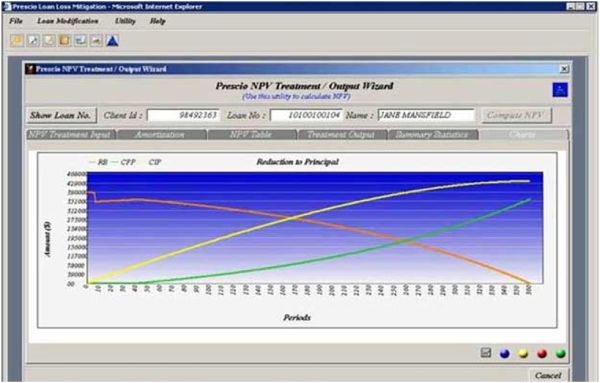This screenshot has width=600, height=383.
Task: Click the blue triangle toolbar icon
Action: (x=112, y=41)
